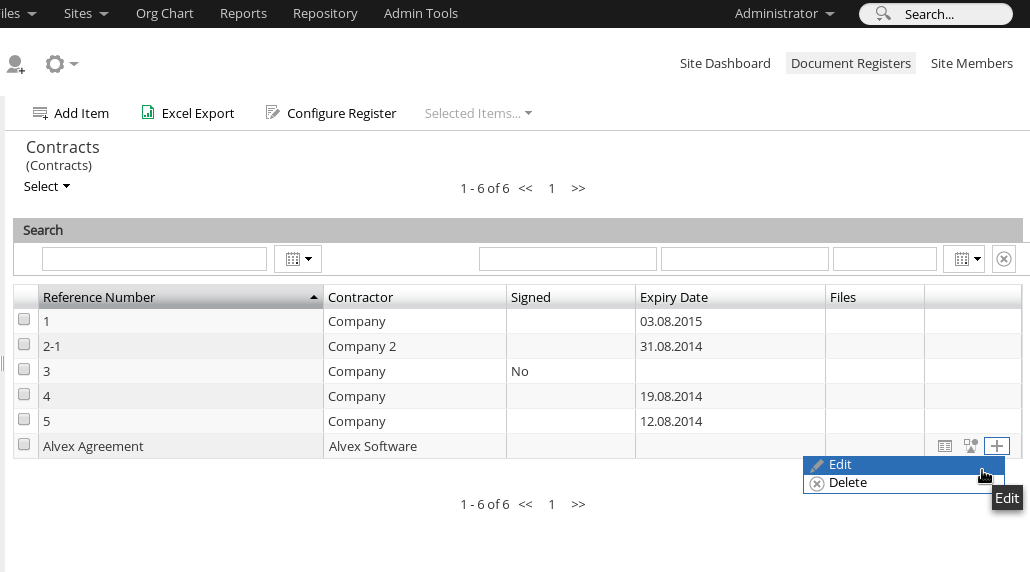Open the Sites dropdown in the top bar
This screenshot has height=572, width=1030.
click(x=85, y=14)
